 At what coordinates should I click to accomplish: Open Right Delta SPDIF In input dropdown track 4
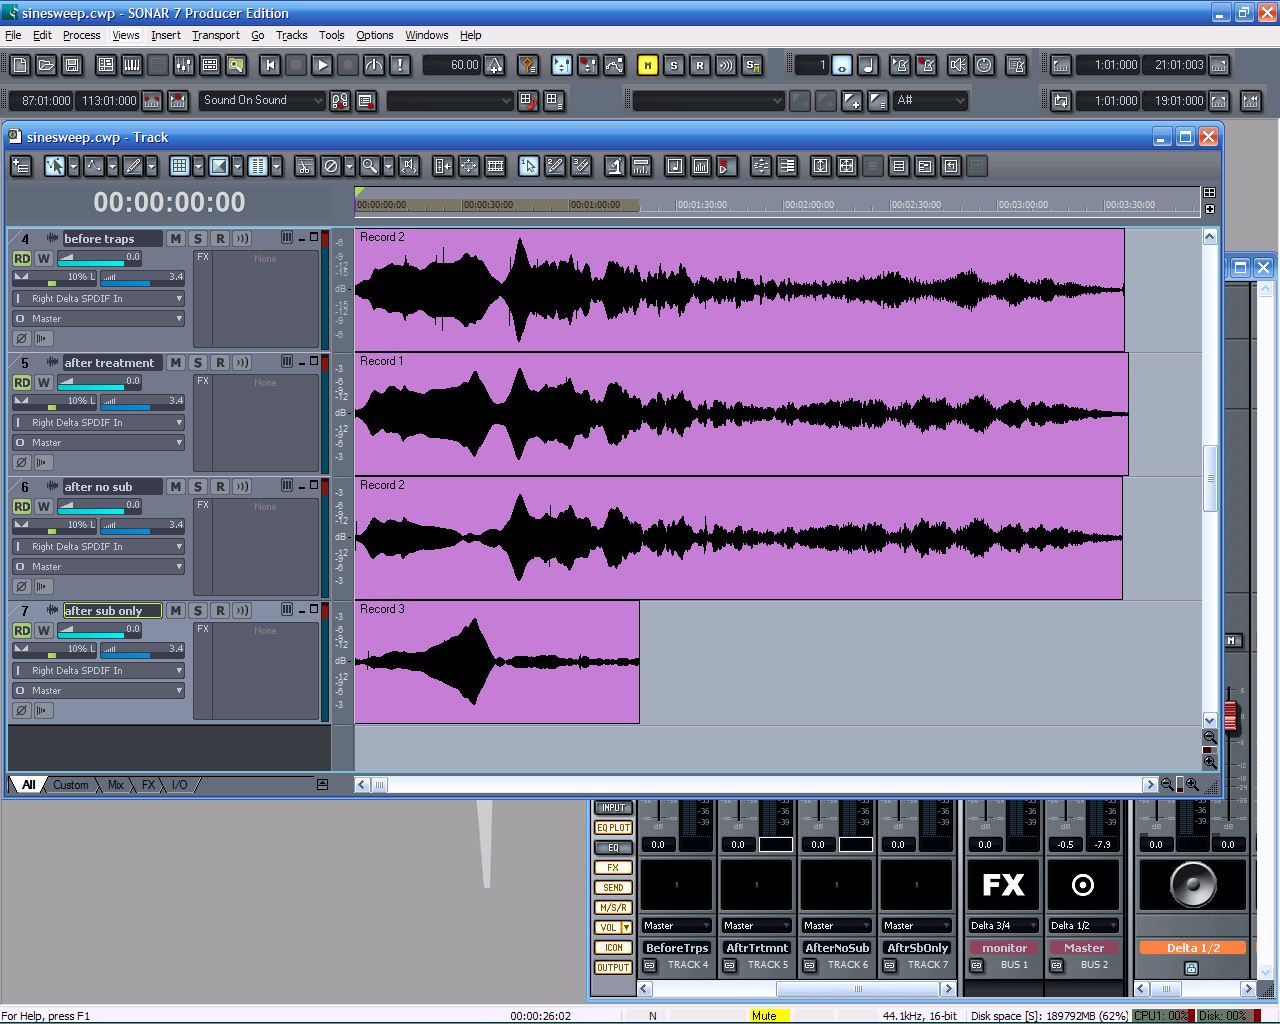point(99,298)
